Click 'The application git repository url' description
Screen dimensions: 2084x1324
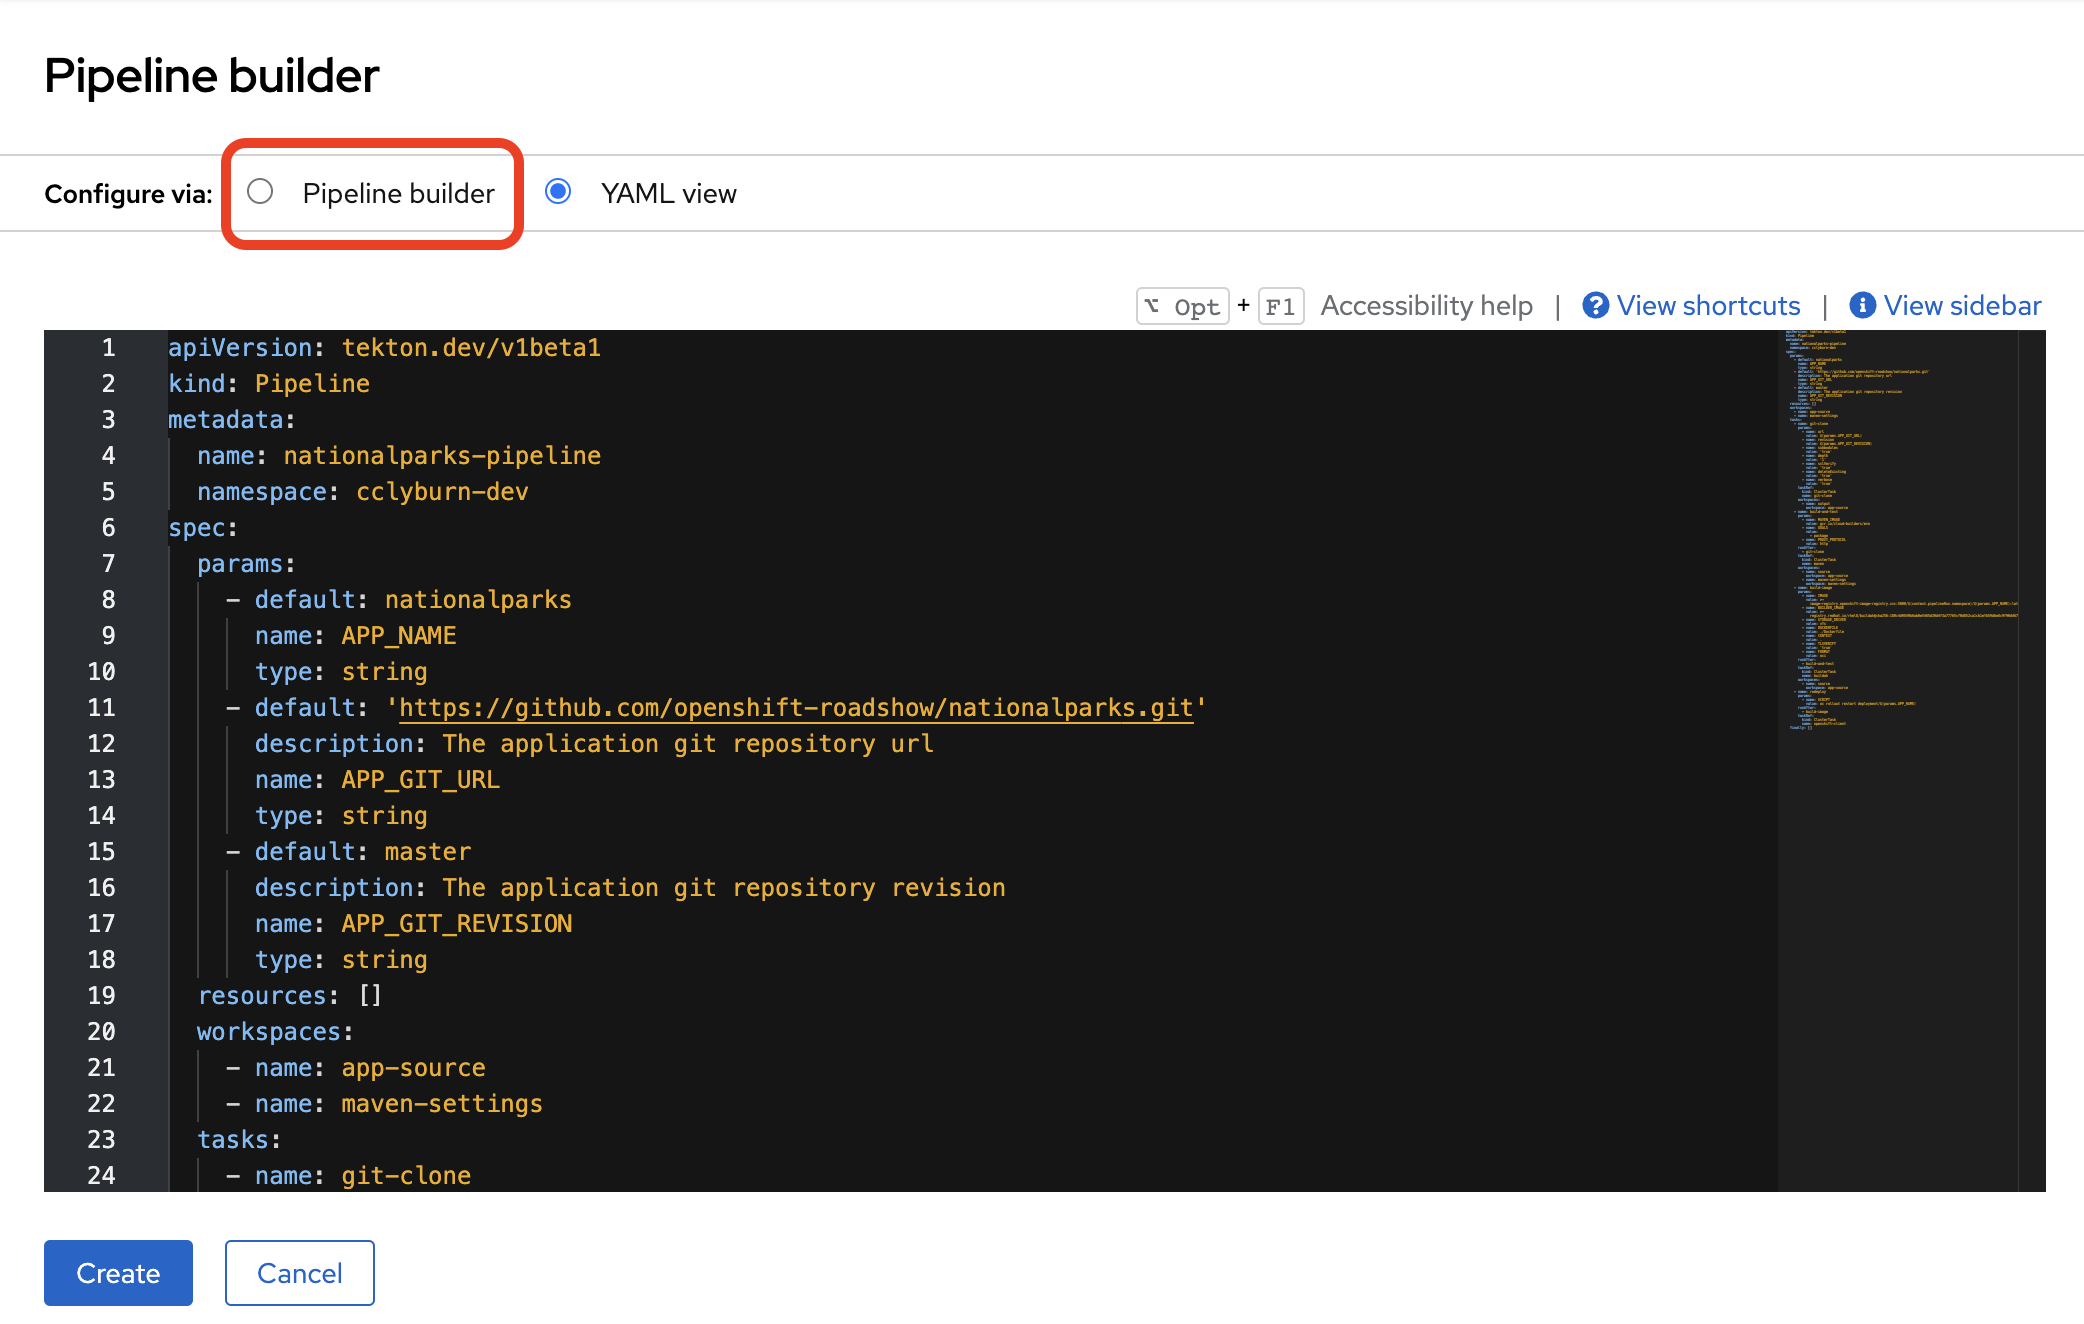688,744
